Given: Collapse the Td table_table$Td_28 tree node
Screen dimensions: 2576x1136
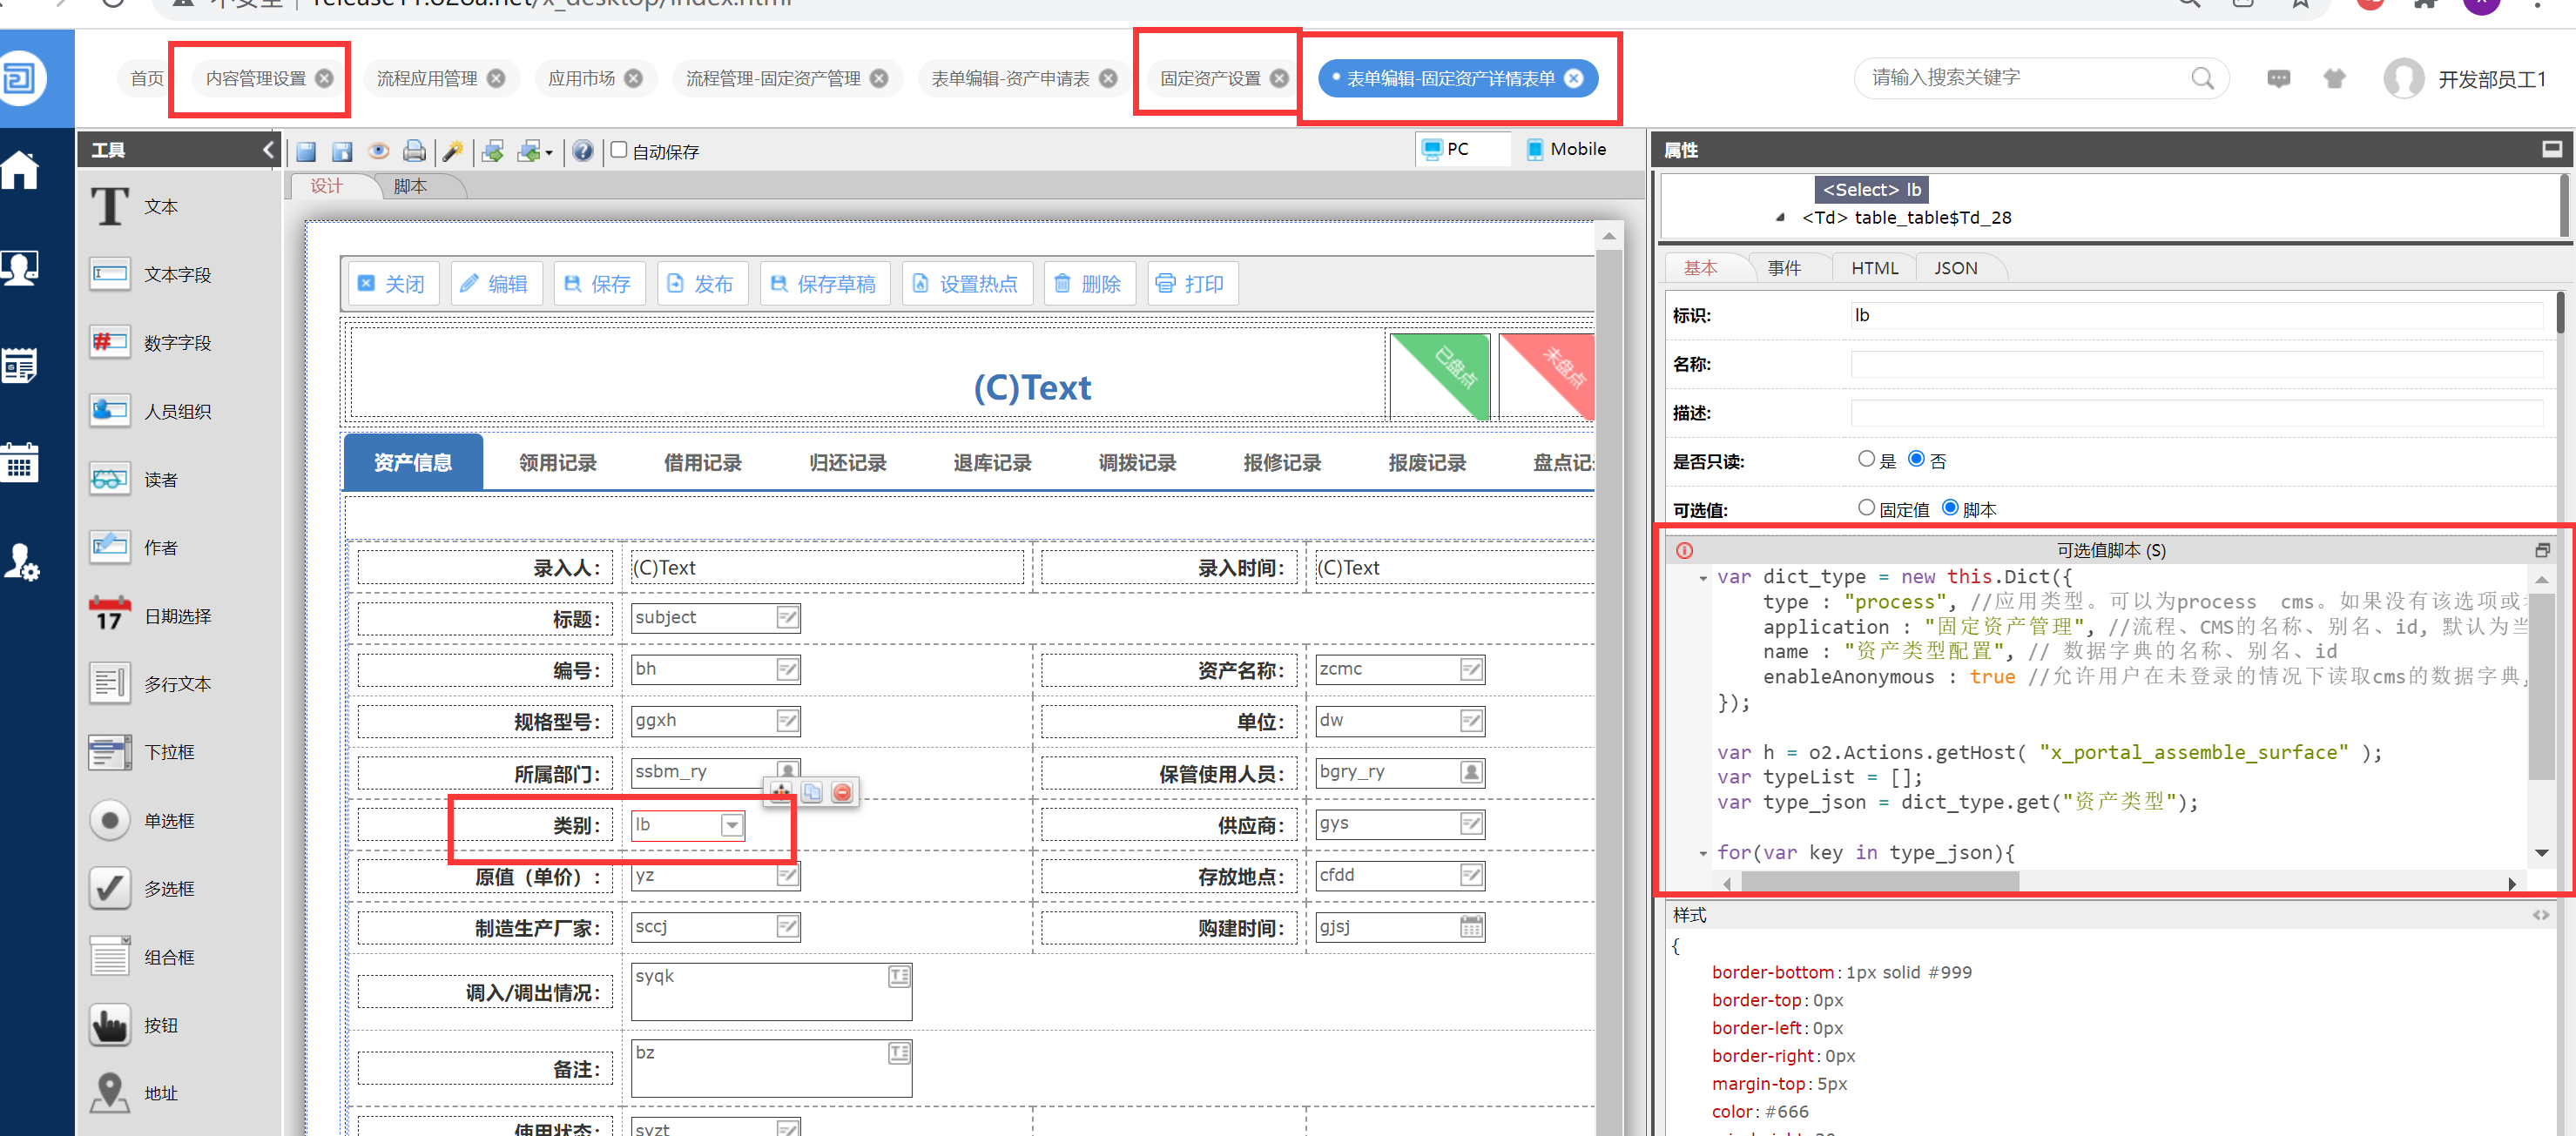Looking at the screenshot, I should coord(1780,217).
